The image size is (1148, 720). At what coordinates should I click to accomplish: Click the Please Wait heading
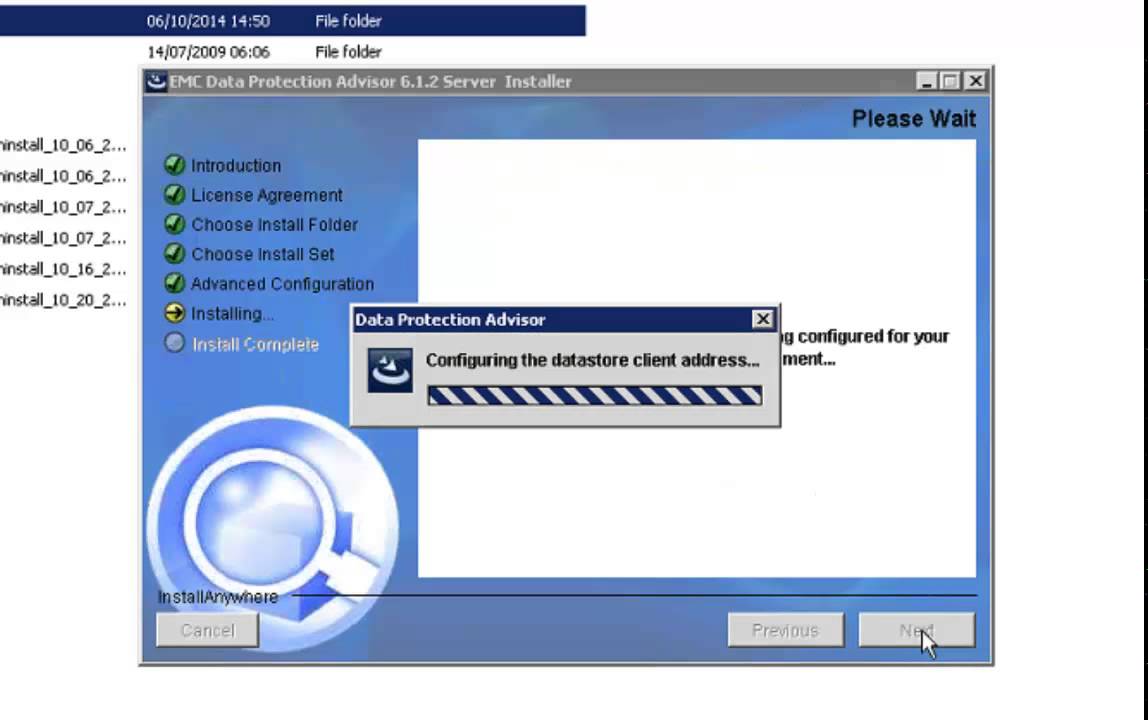[914, 119]
